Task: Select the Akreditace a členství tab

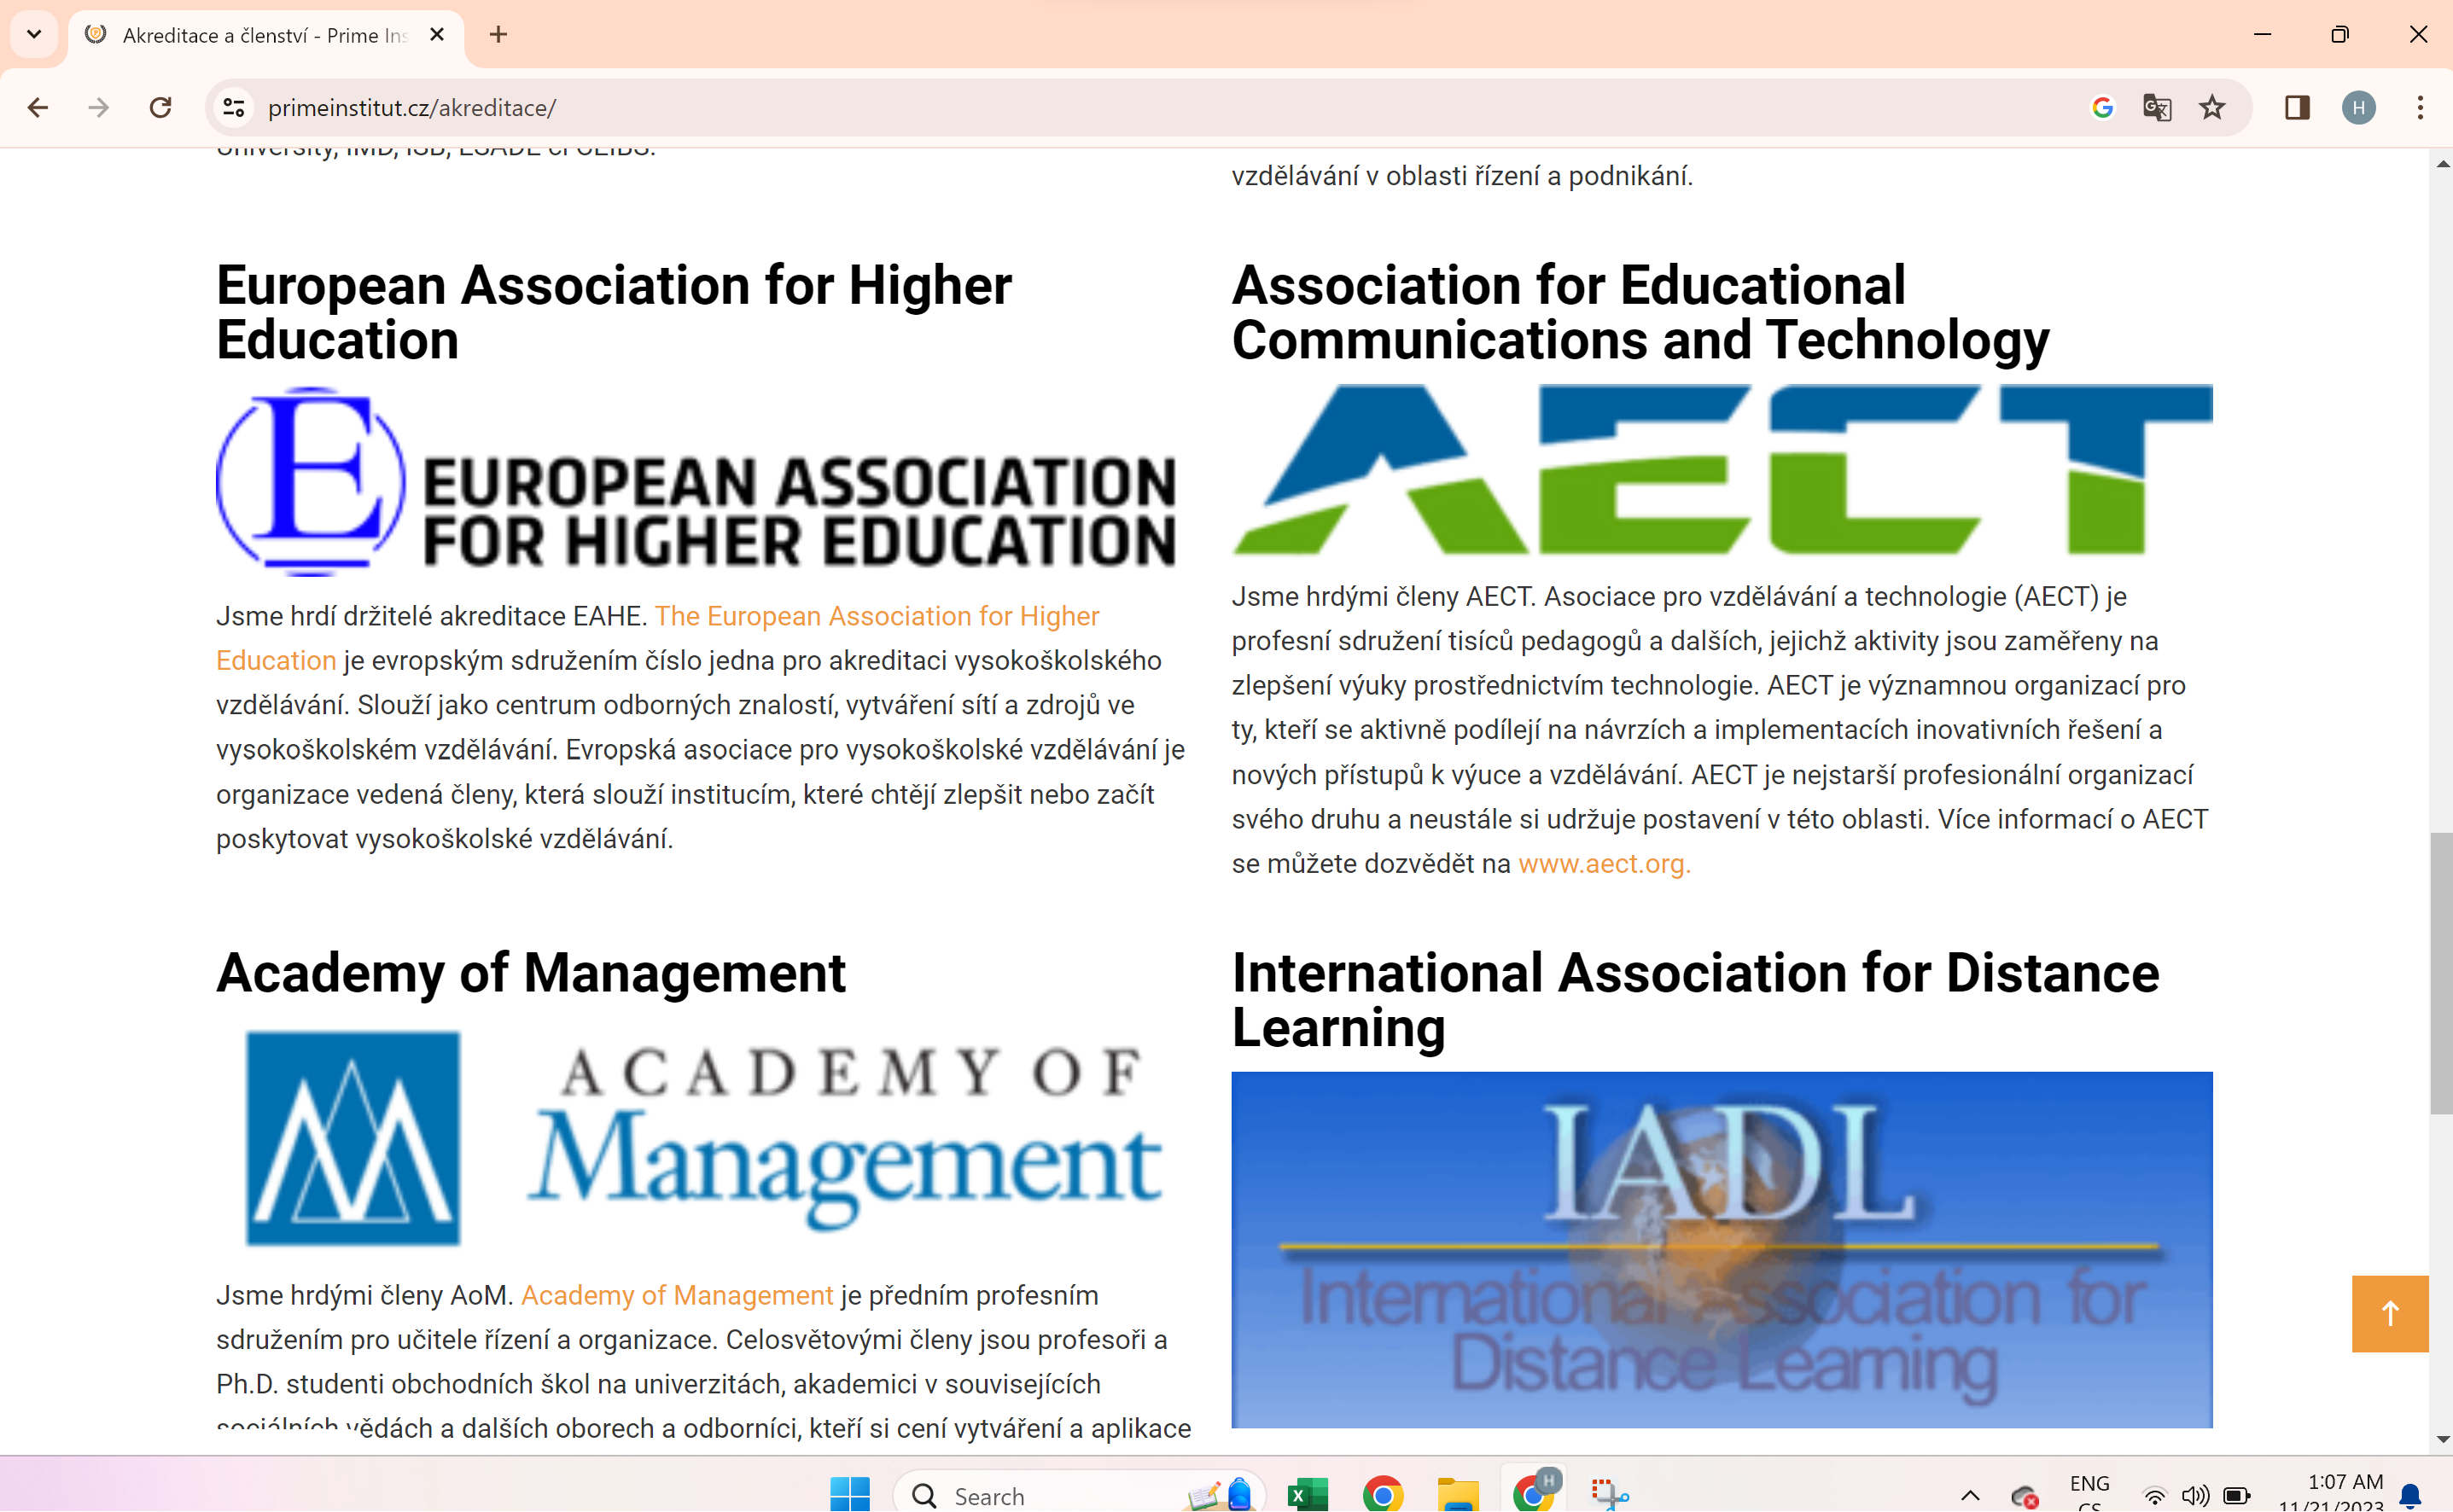Action: click(266, 36)
